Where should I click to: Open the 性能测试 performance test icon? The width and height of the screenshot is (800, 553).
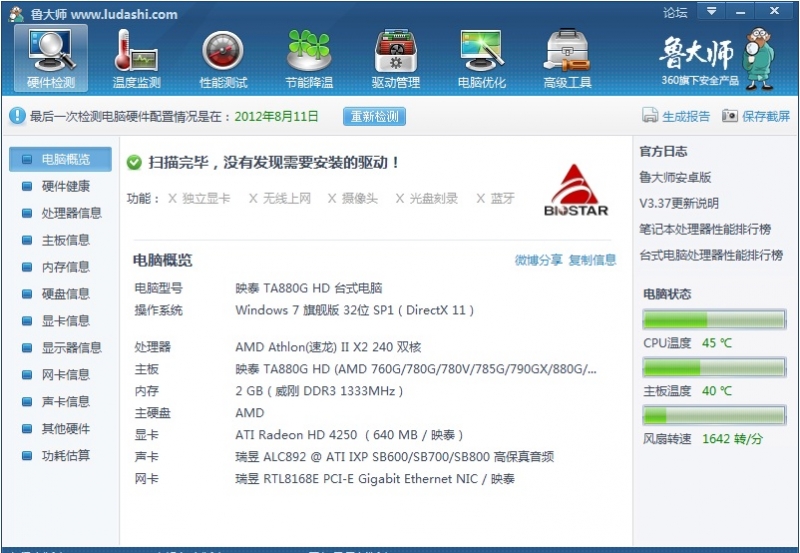223,57
